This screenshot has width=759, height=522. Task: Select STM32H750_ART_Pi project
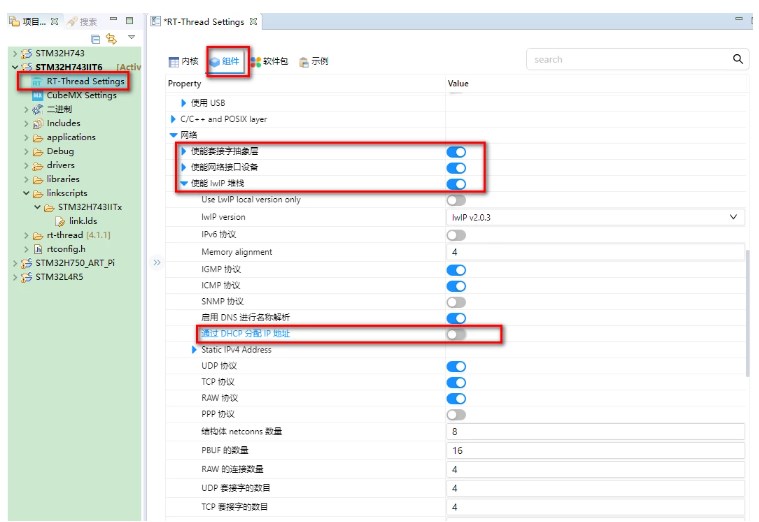68,263
